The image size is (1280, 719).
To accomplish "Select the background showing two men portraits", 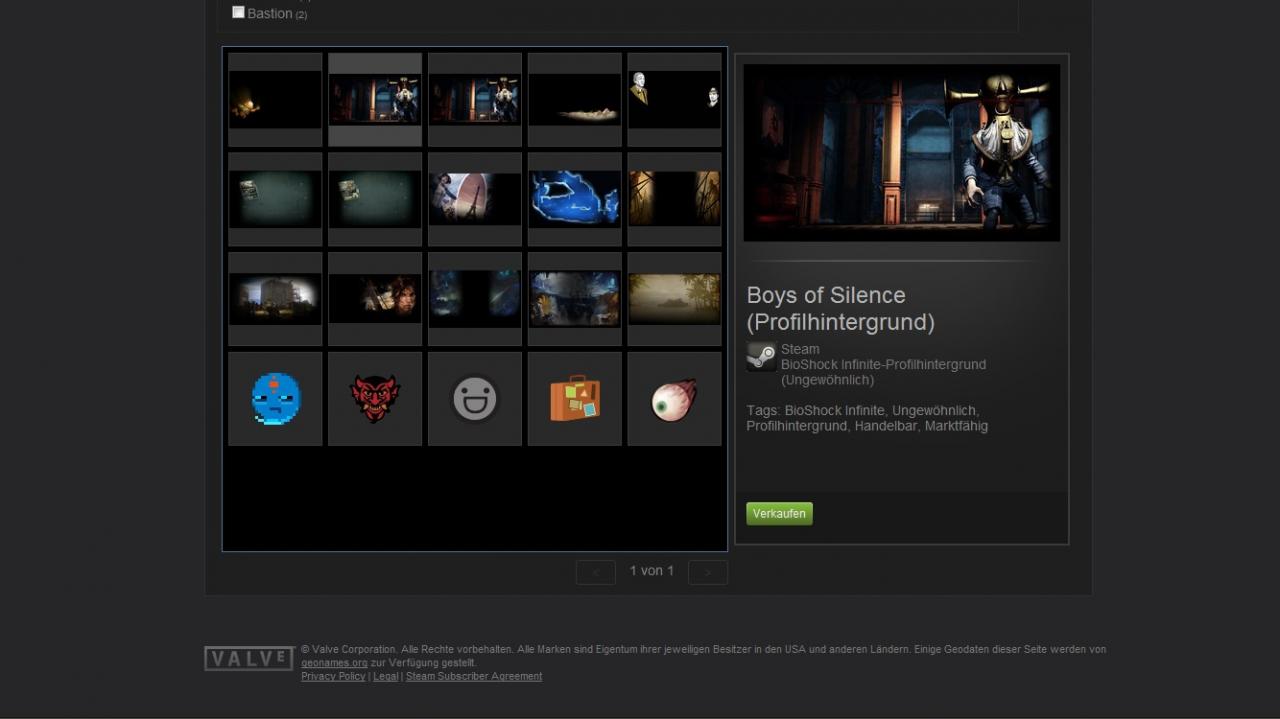I will tap(674, 99).
